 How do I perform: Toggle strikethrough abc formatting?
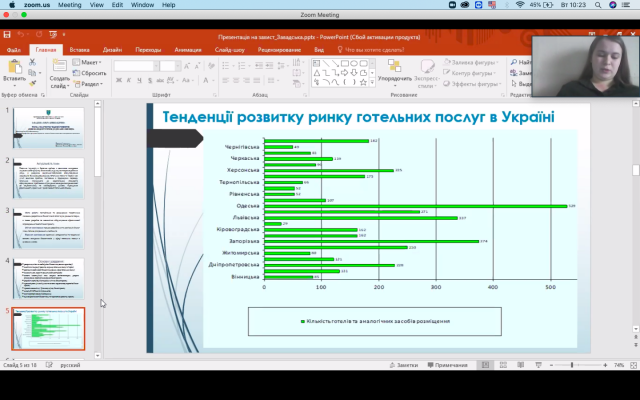click(x=160, y=80)
